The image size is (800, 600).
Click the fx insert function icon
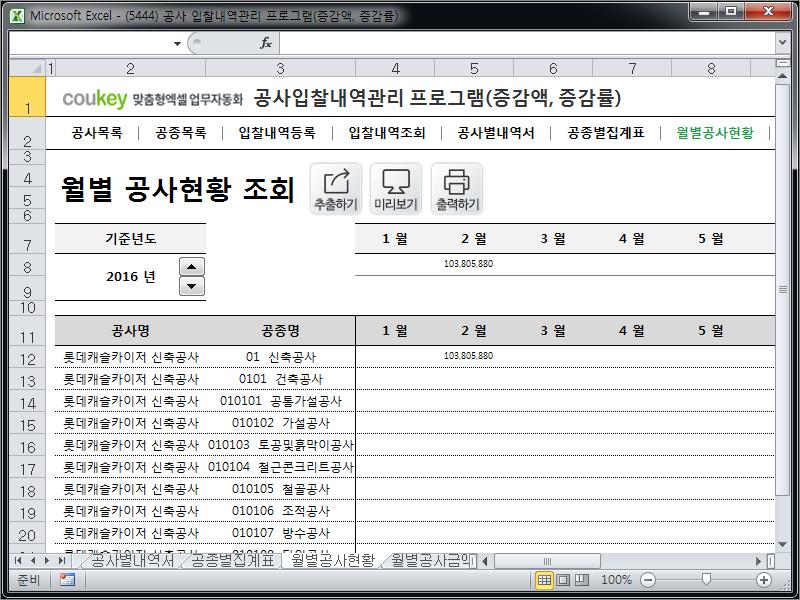tap(266, 43)
